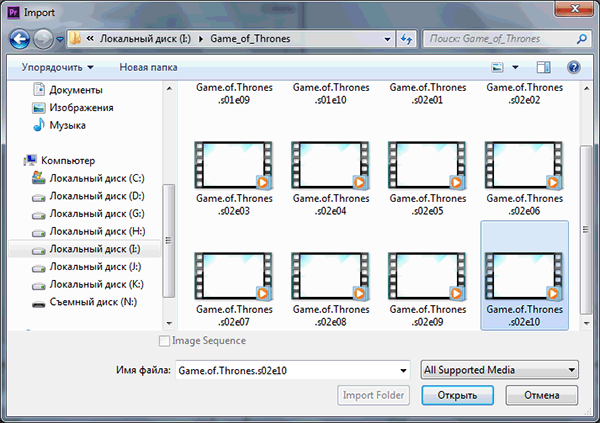This screenshot has height=423, width=600.
Task: Select the Game.of.Thrones.s02e08 video thumbnail
Action: (331, 276)
